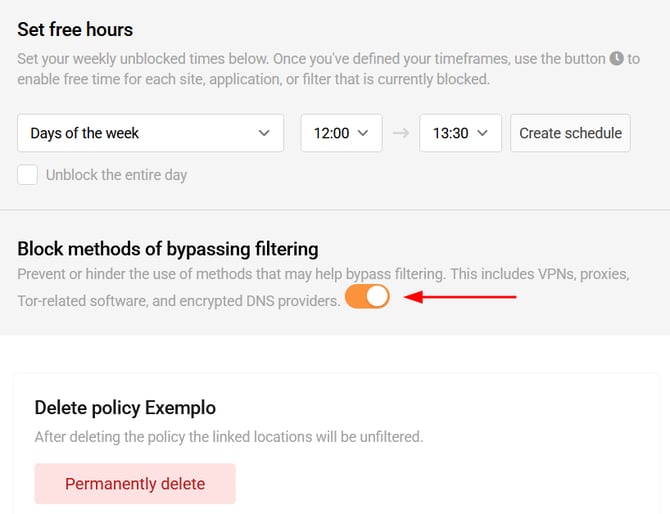The image size is (670, 514).
Task: Click the right arrow between time fields
Action: [401, 133]
